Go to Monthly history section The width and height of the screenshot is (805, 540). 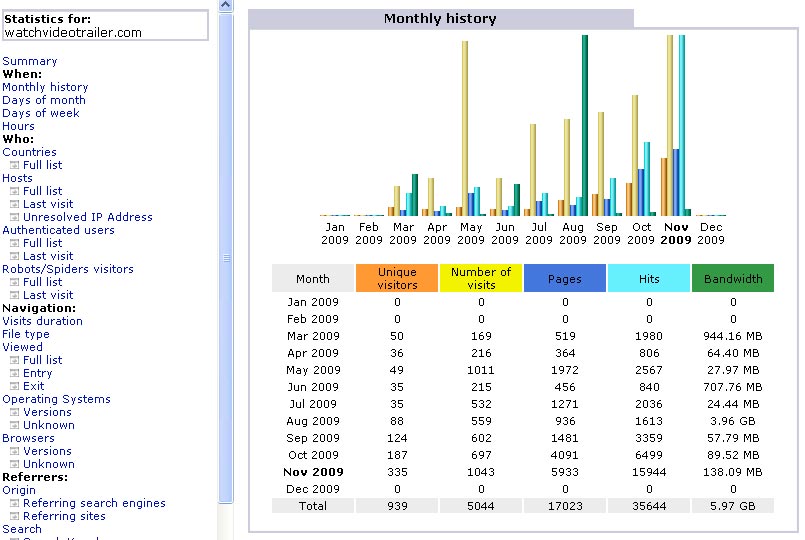point(45,87)
